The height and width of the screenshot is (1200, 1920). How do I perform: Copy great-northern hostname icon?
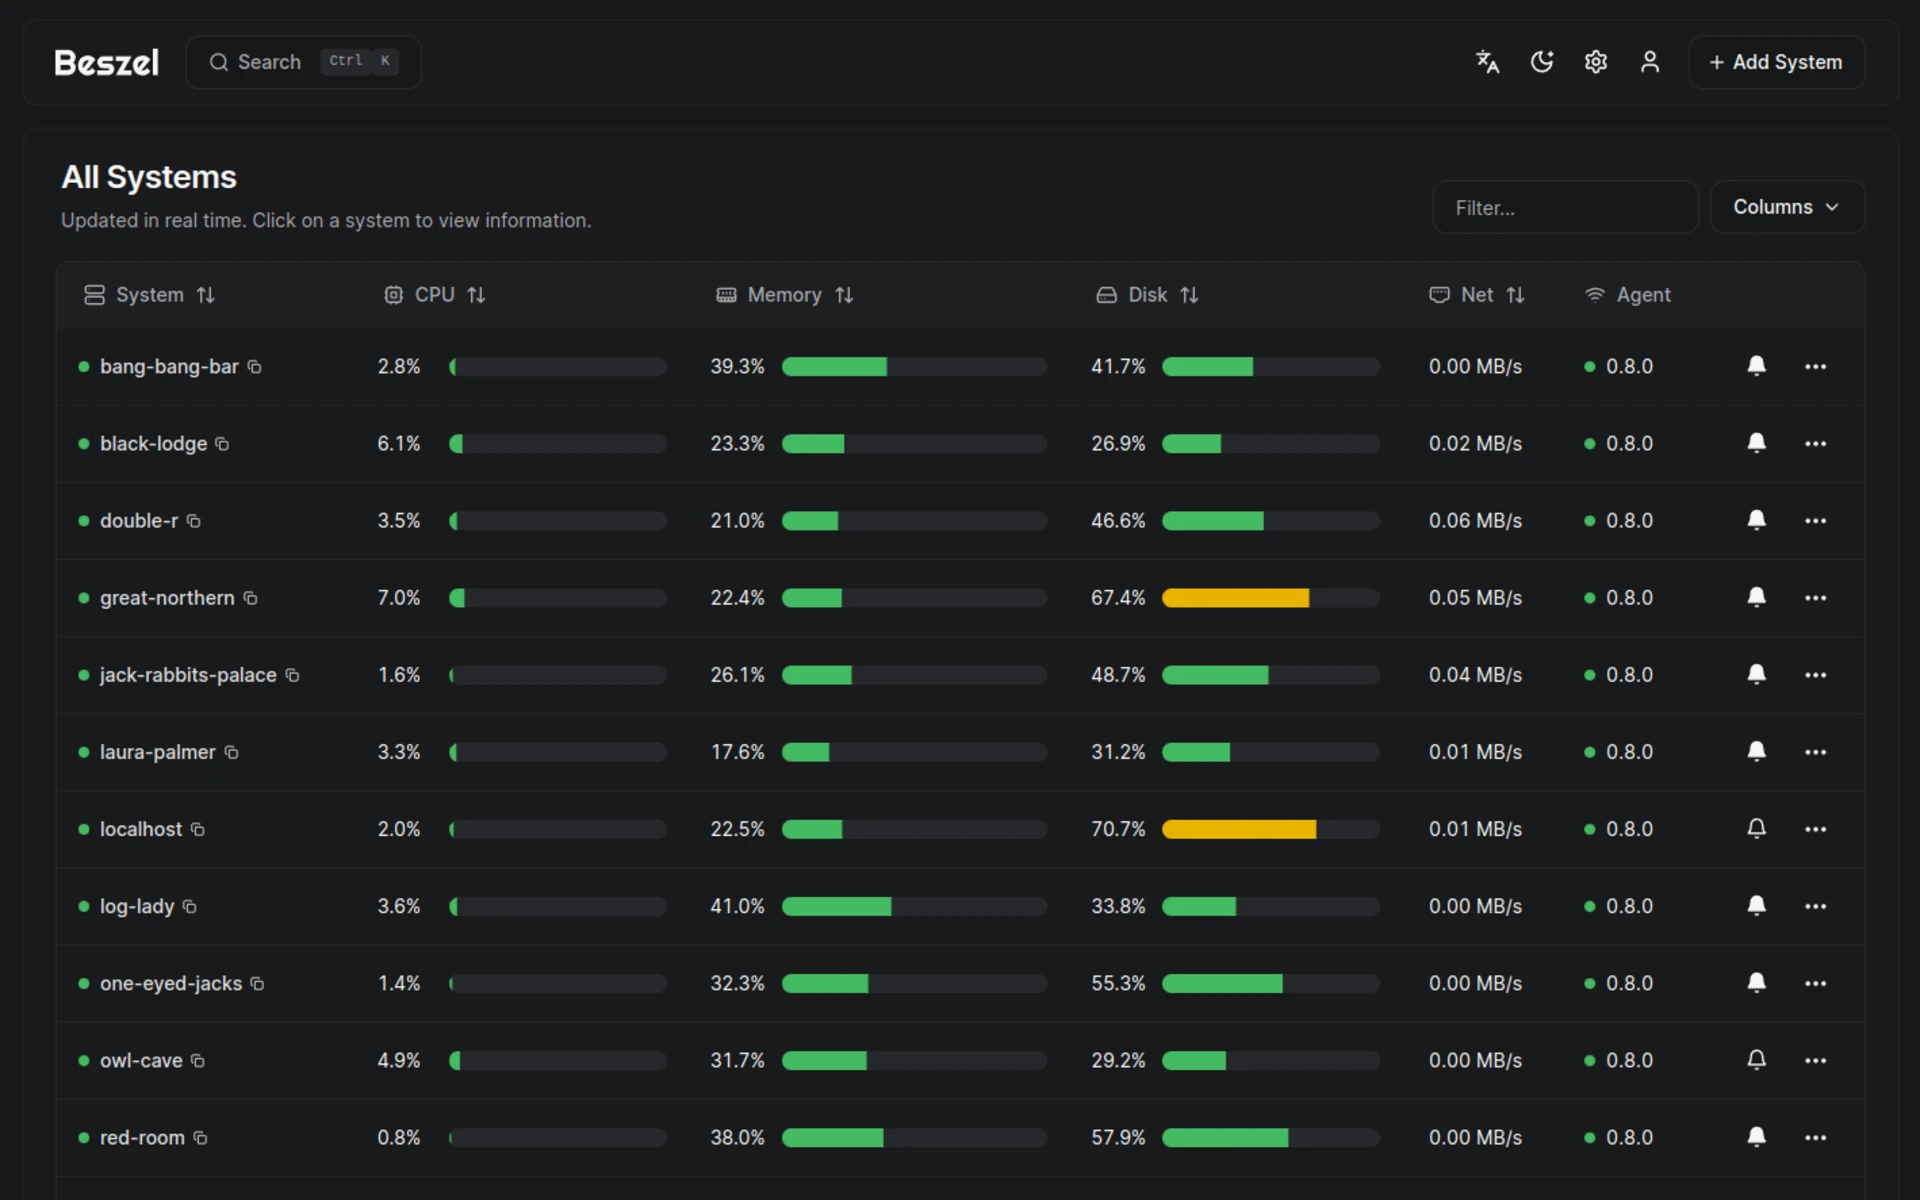point(251,598)
